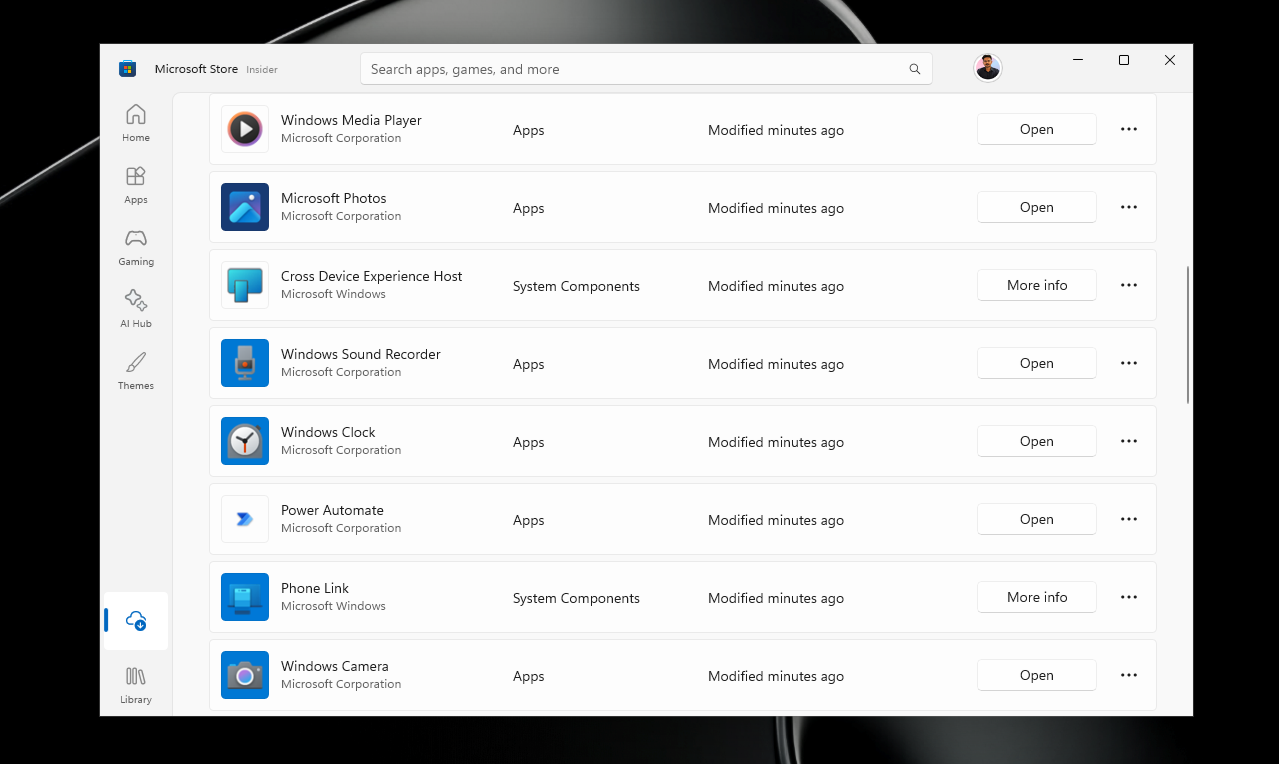This screenshot has width=1279, height=764.
Task: Minimize the Microsoft Store window
Action: 1078,60
